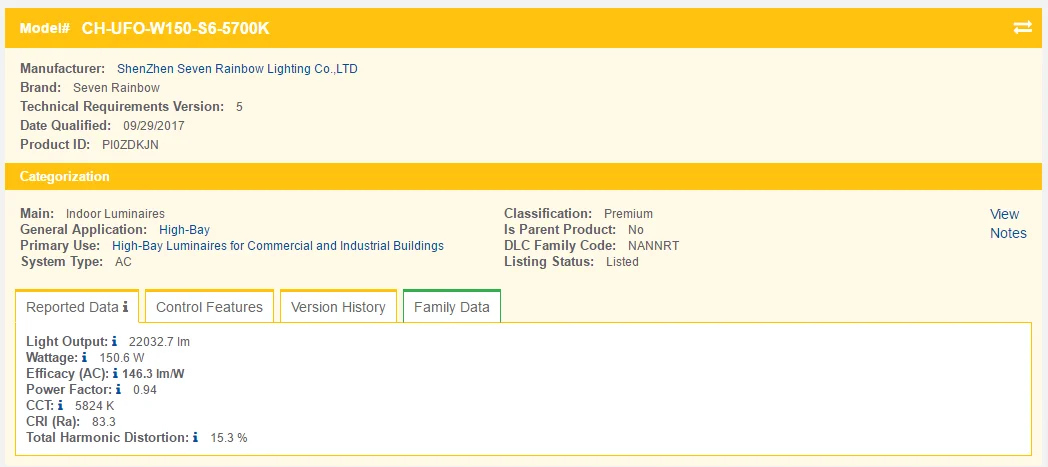Click the Product ID value PI0ZDKJN
The image size is (1048, 467).
pos(130,145)
